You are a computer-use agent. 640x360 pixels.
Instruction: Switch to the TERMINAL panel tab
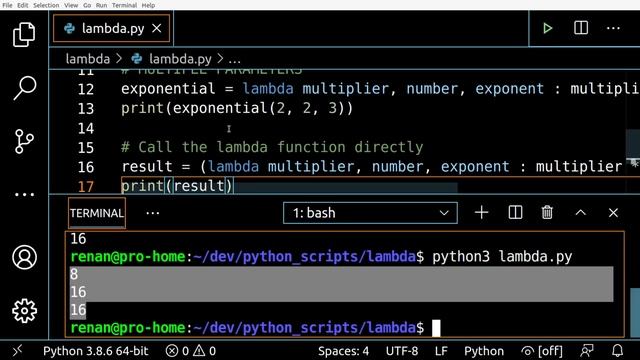click(97, 213)
